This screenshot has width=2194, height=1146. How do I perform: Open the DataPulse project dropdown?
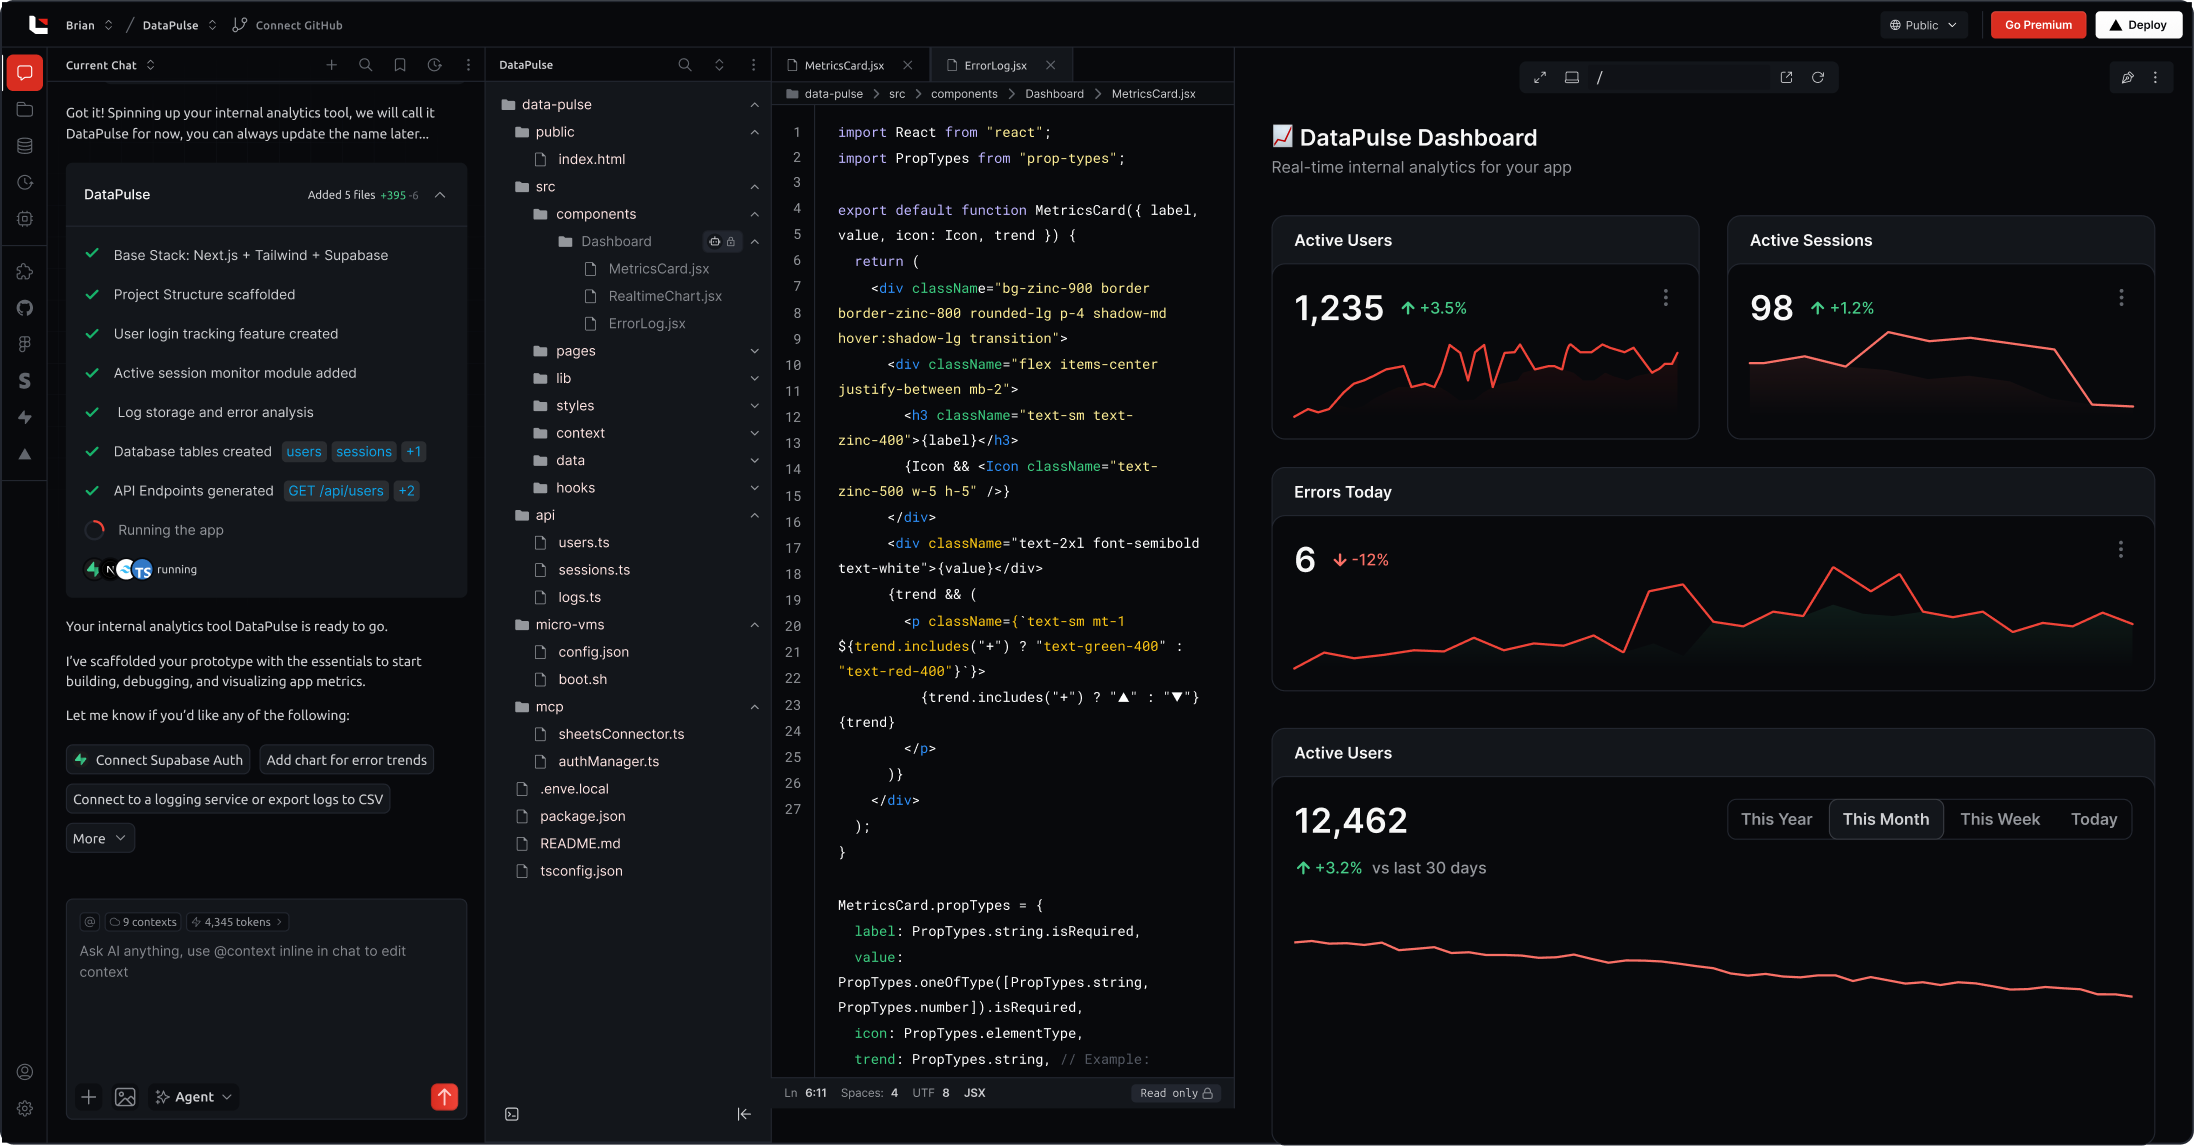[x=179, y=25]
